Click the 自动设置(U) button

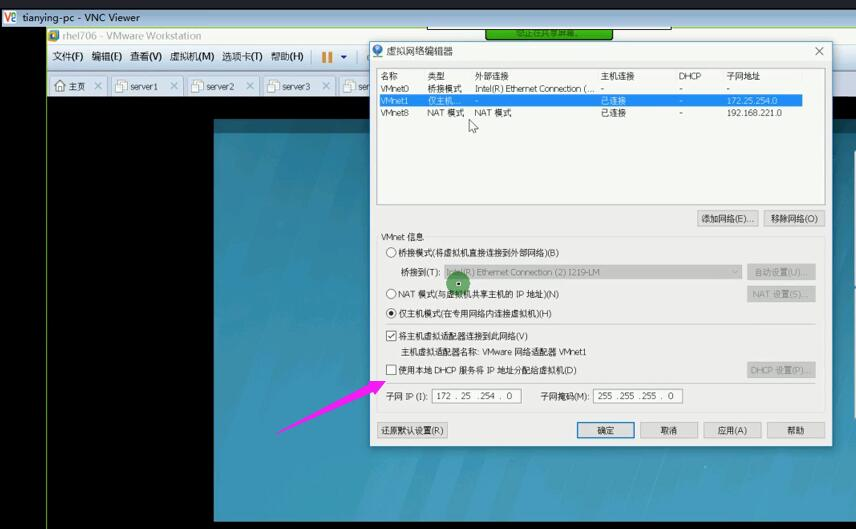[781, 272]
